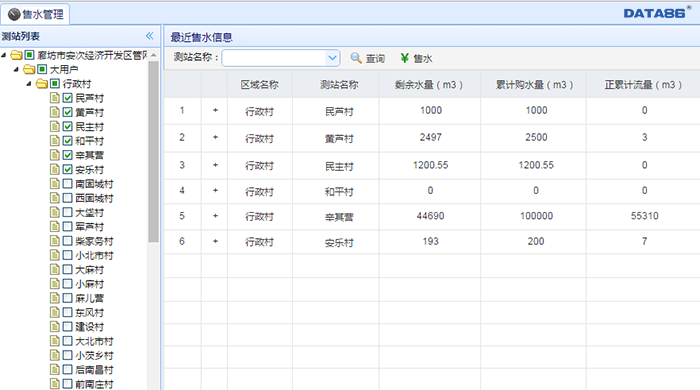Expand table row 3 plus sign (民主村)
Screen dimensions: 700x390
click(x=215, y=165)
